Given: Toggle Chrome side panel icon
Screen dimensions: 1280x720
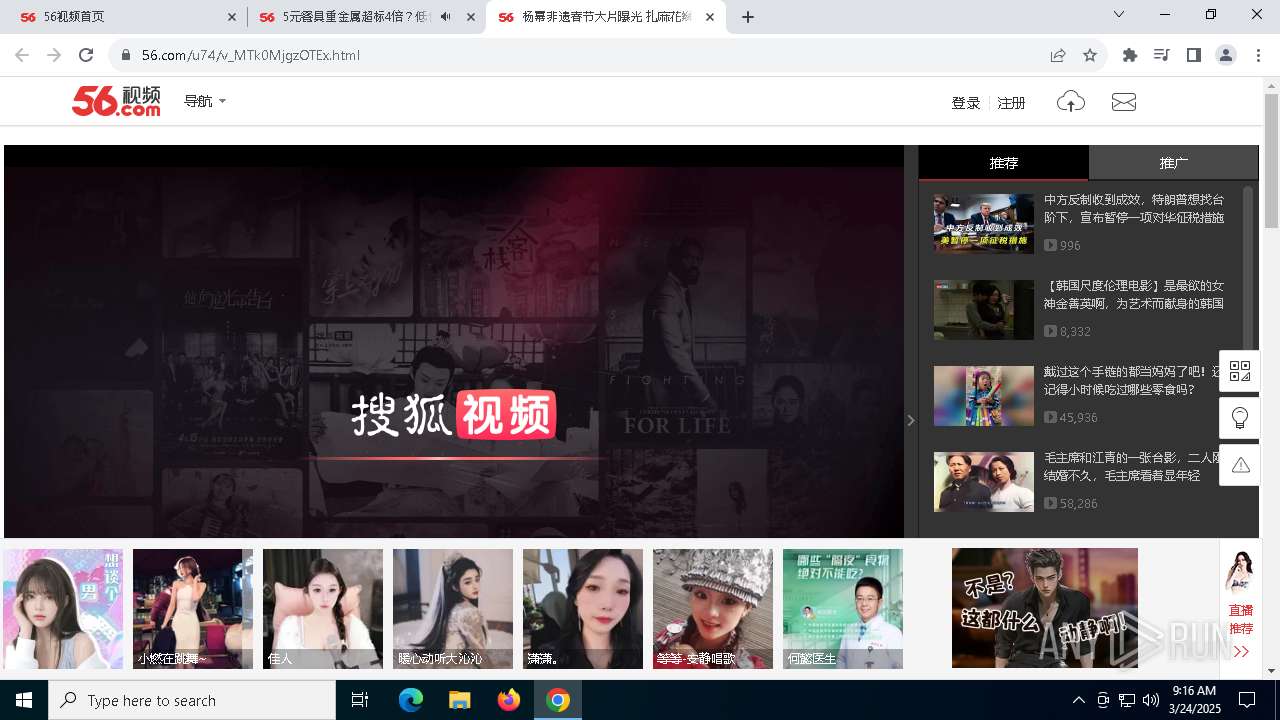Looking at the screenshot, I should 1193,55.
